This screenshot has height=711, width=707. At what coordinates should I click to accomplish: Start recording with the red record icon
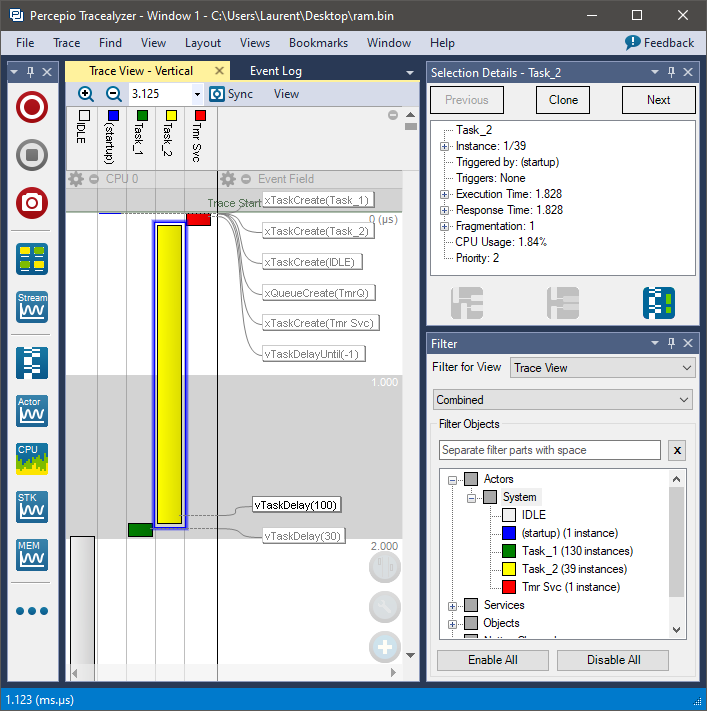click(x=32, y=107)
